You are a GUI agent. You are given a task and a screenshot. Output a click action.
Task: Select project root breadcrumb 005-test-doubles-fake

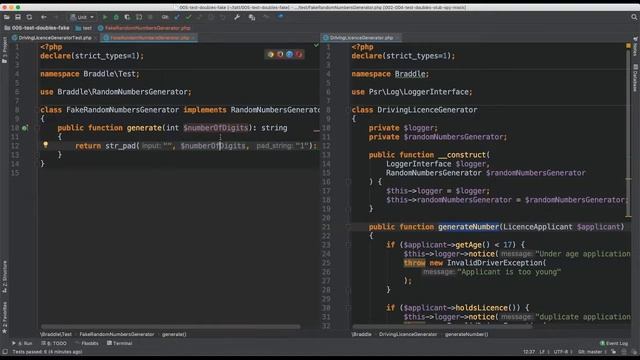pos(37,28)
